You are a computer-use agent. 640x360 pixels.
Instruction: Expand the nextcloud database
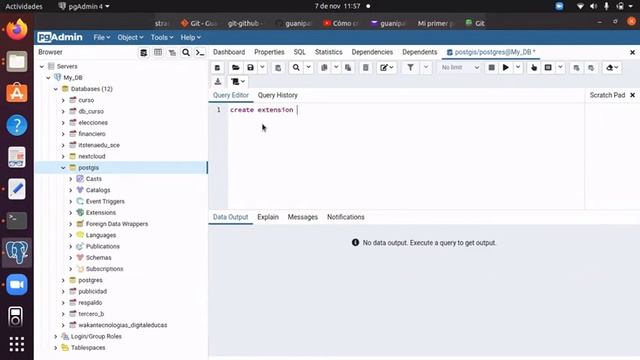click(x=63, y=156)
